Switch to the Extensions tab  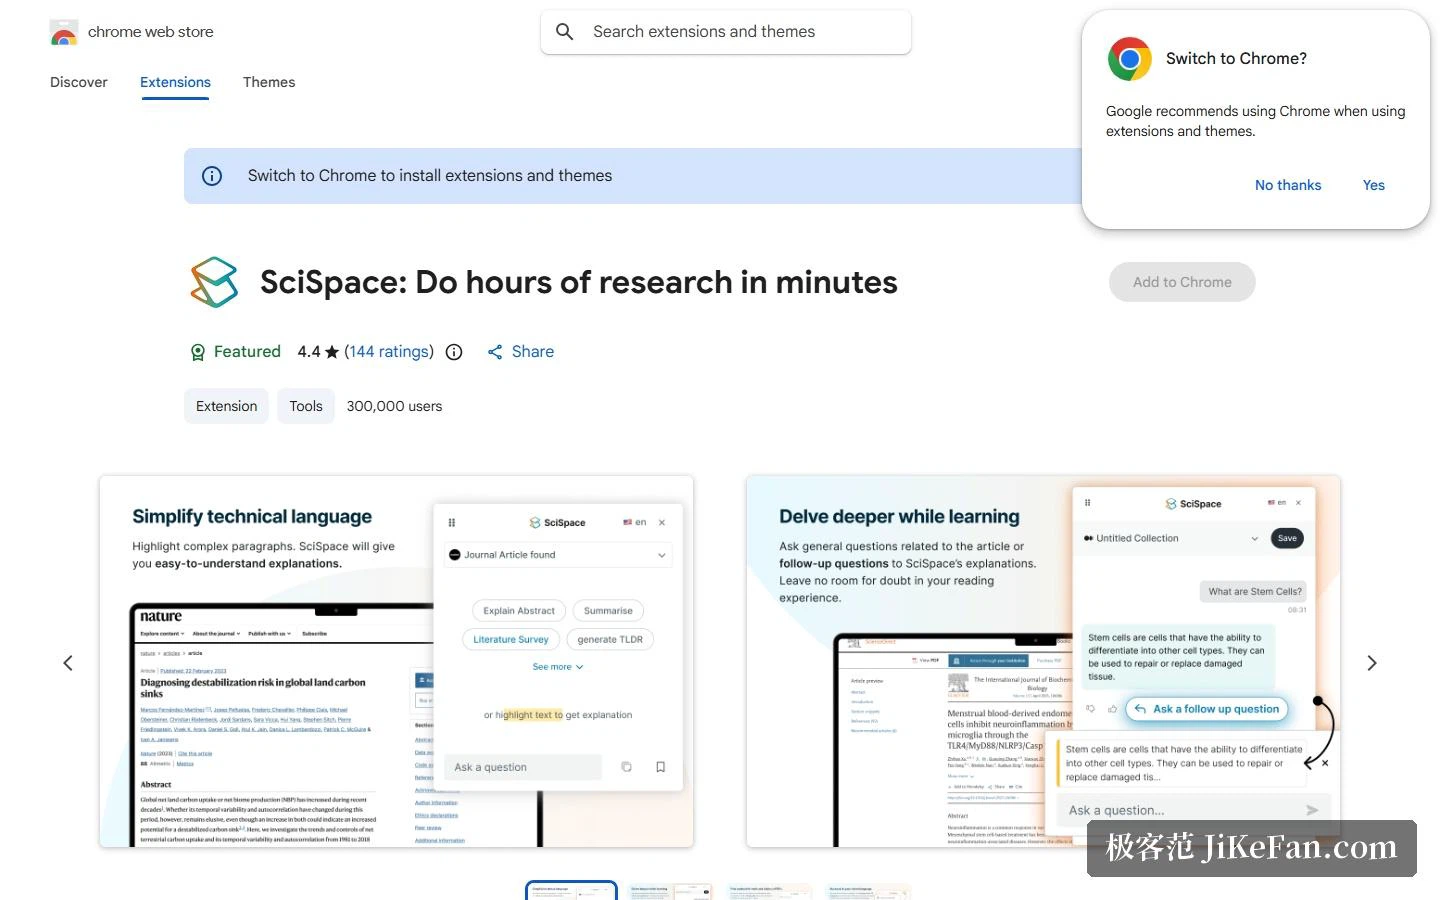pos(175,82)
